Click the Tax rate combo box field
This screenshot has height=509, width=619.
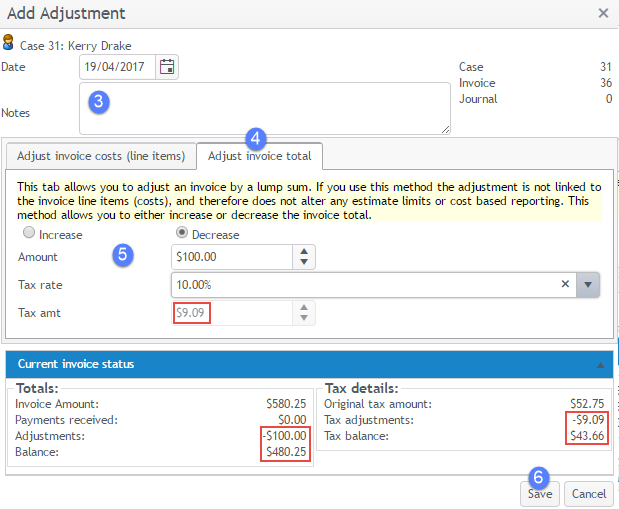click(360, 285)
